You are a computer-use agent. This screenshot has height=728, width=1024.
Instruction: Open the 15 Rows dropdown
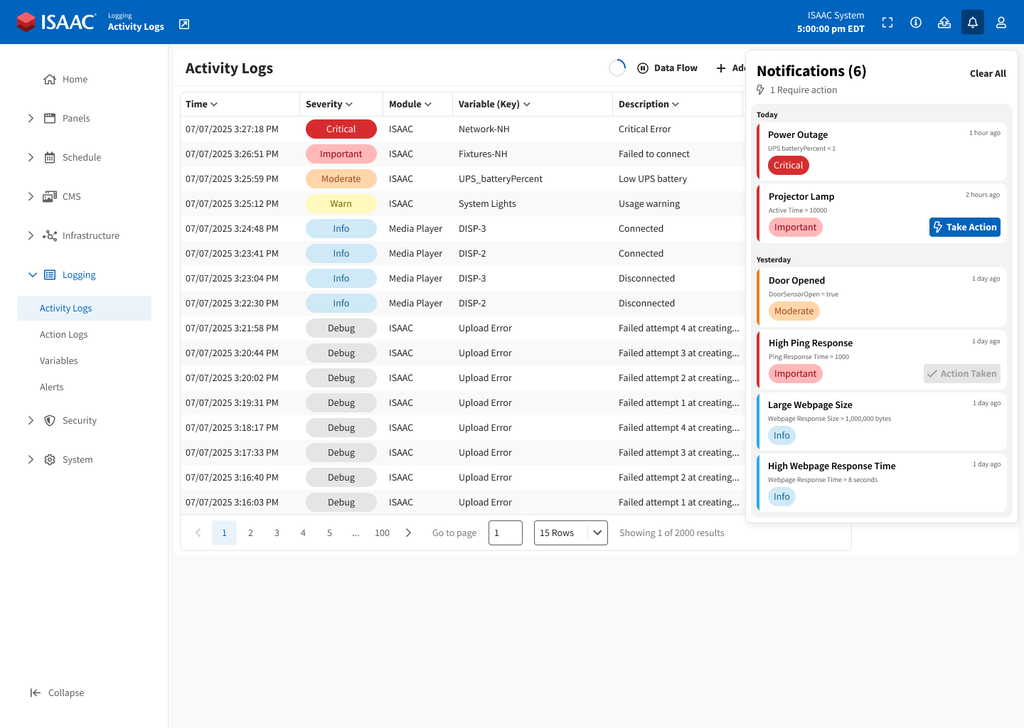(570, 533)
